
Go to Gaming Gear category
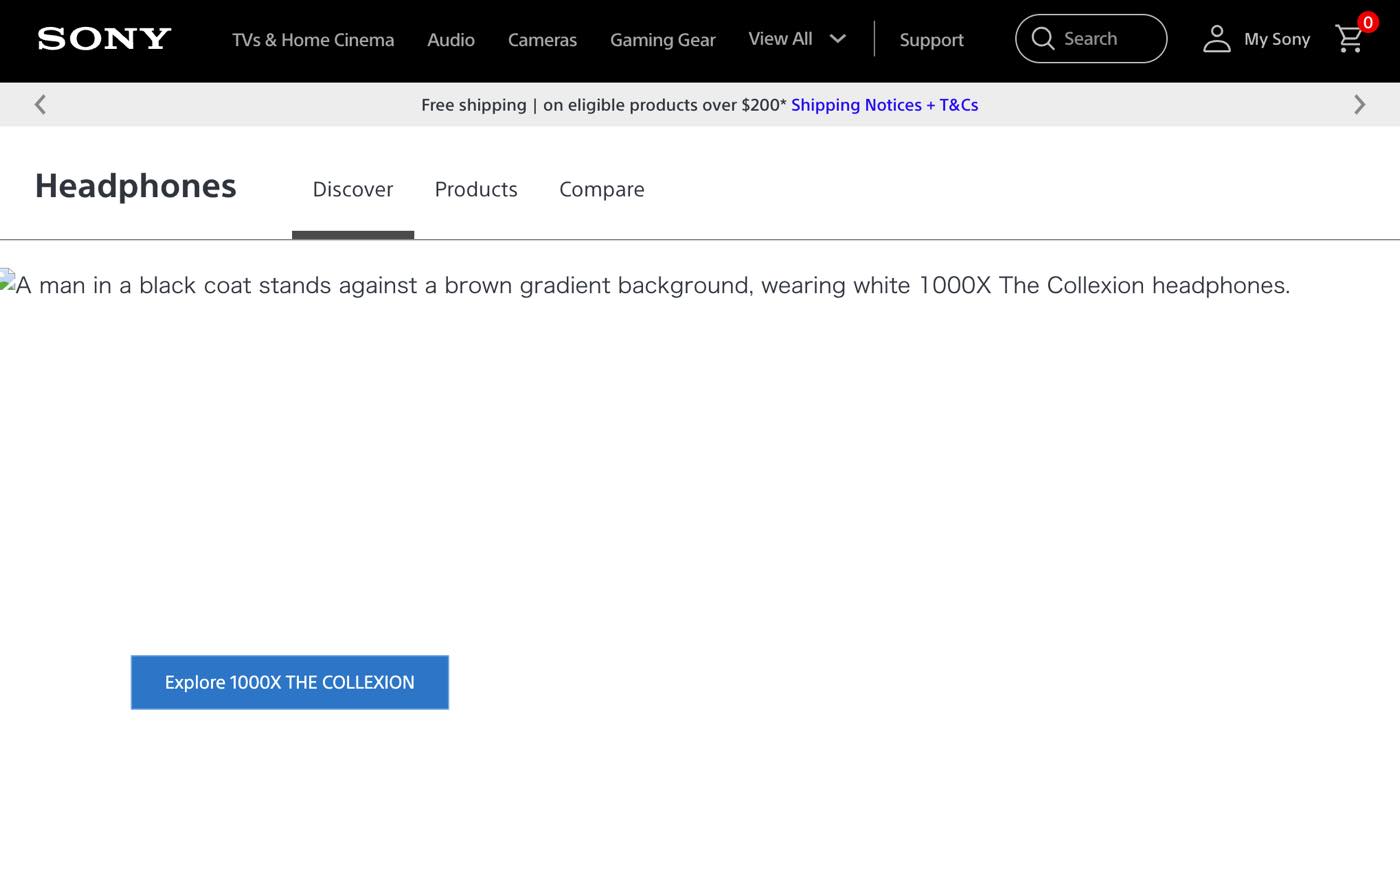coord(662,40)
